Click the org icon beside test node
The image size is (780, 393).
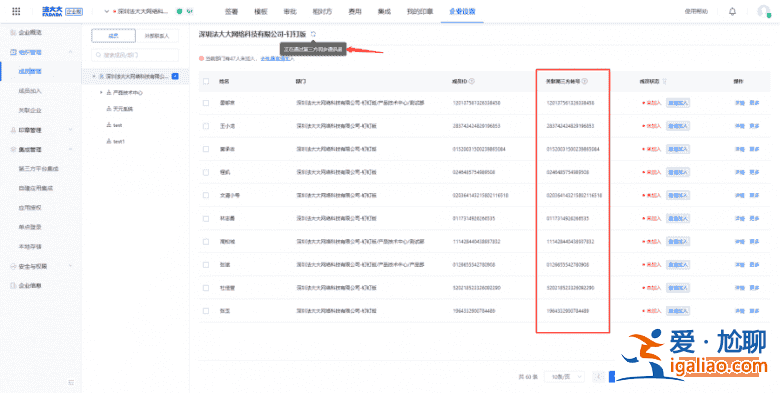[x=109, y=125]
